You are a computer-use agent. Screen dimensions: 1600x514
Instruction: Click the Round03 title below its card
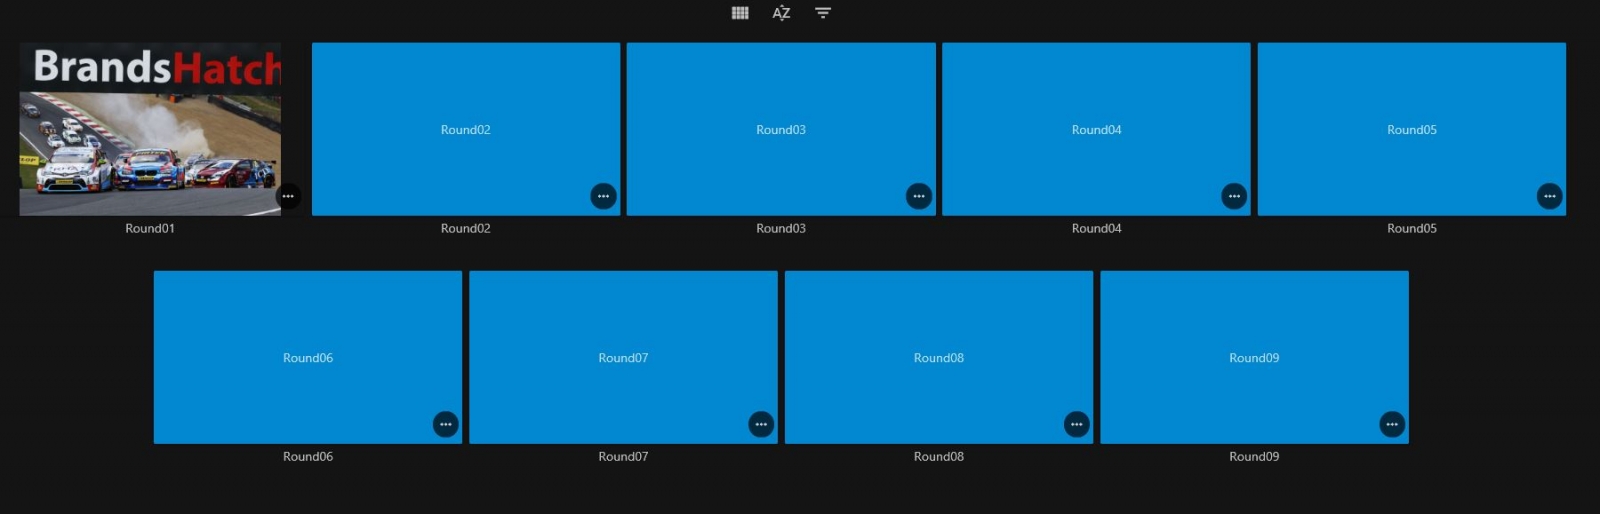(x=780, y=228)
